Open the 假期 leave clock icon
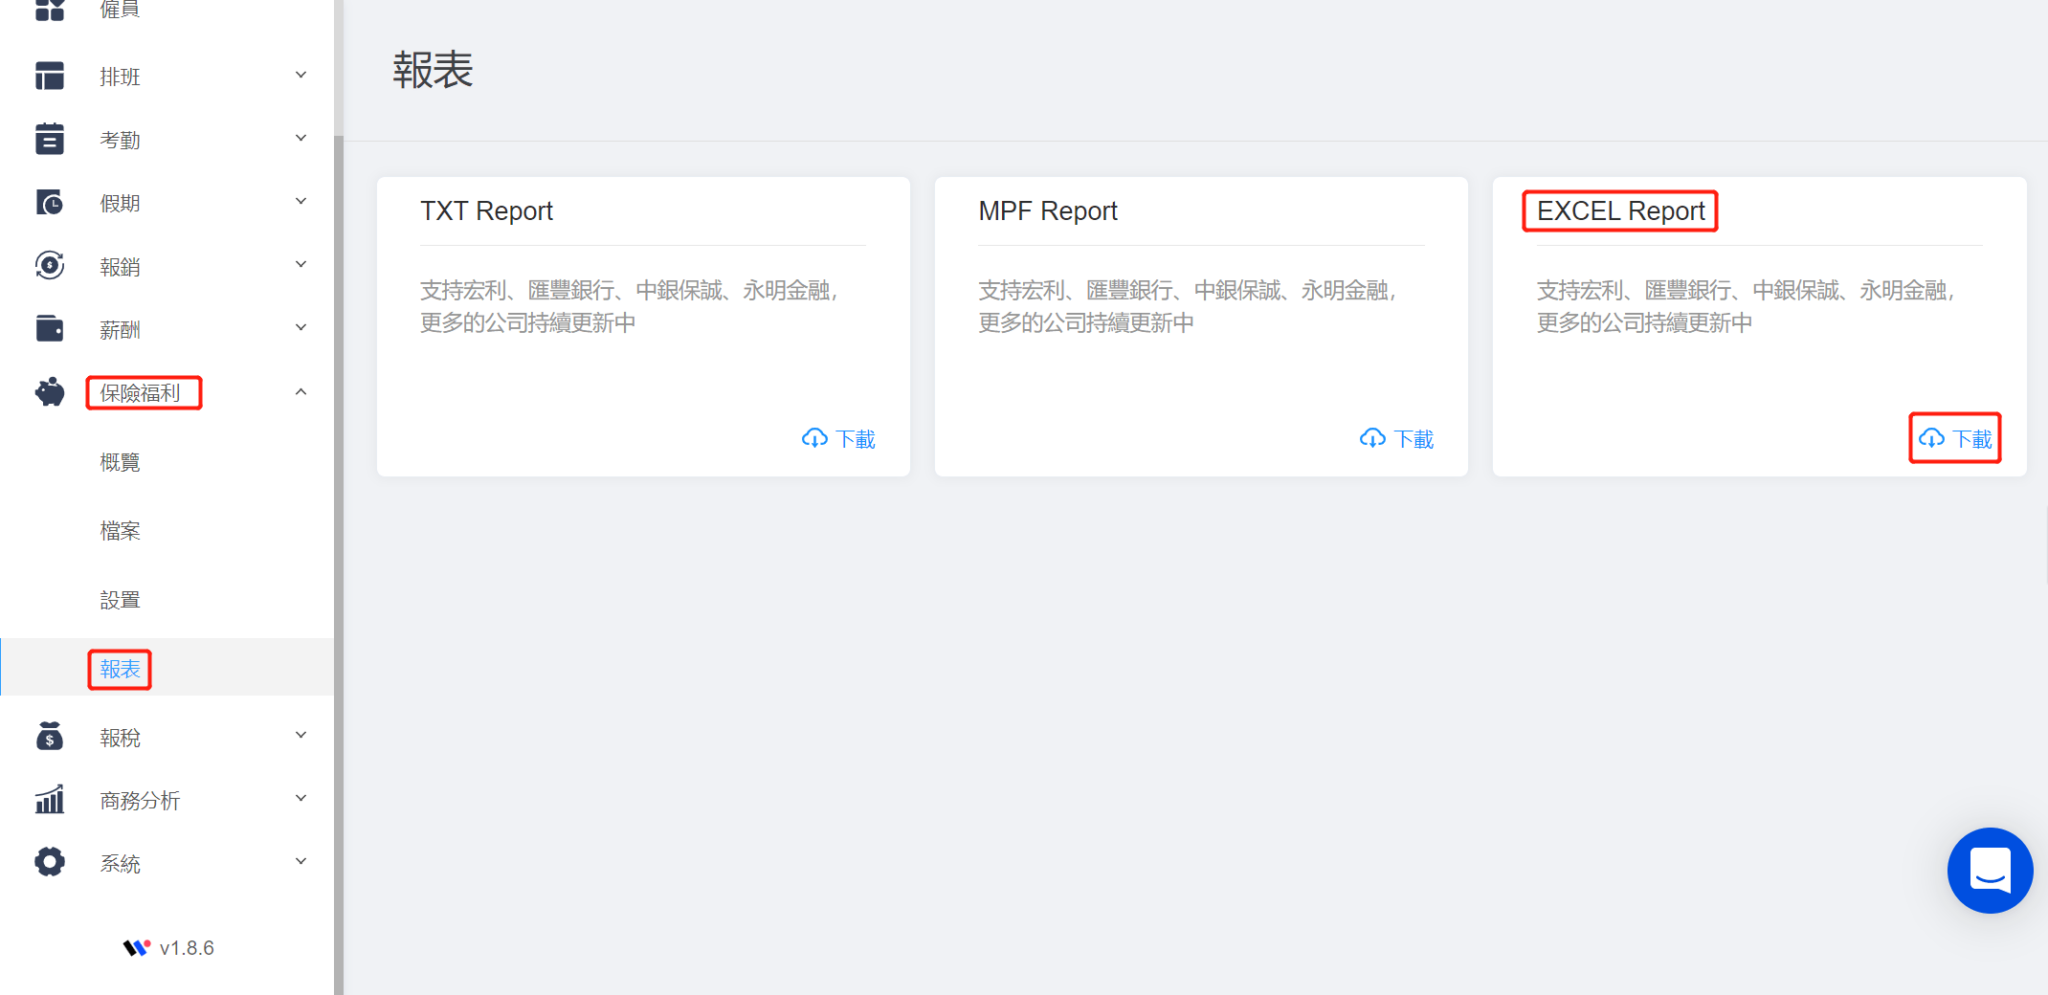This screenshot has height=995, width=2048. (x=49, y=202)
